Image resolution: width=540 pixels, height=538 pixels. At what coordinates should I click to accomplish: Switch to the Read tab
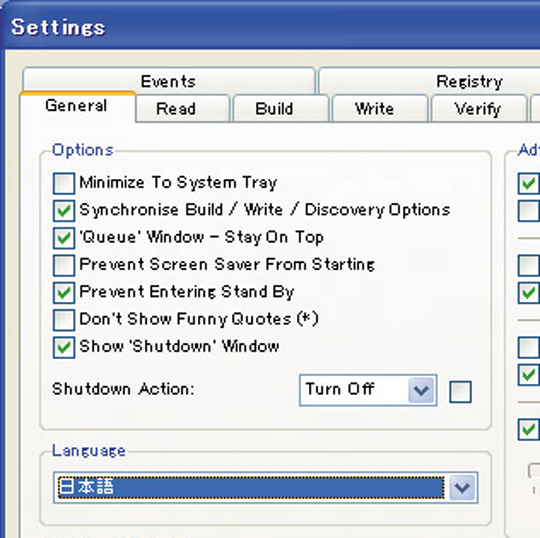pyautogui.click(x=176, y=108)
